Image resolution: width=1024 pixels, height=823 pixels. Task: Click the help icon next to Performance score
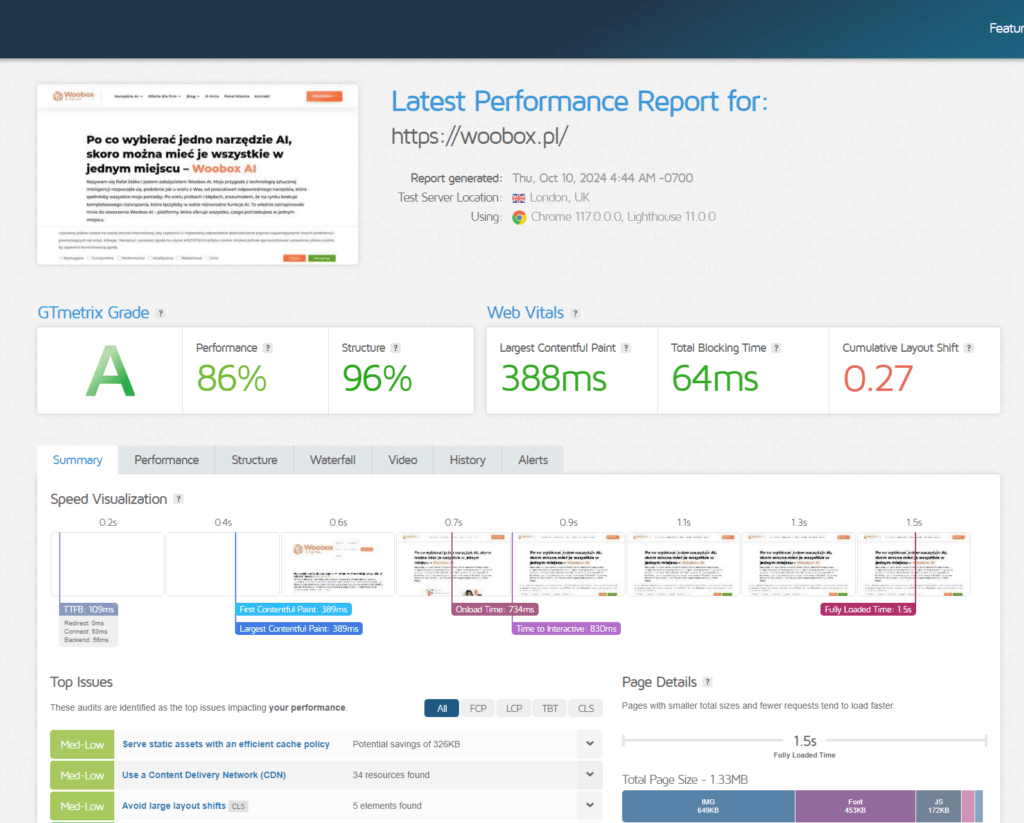[268, 348]
